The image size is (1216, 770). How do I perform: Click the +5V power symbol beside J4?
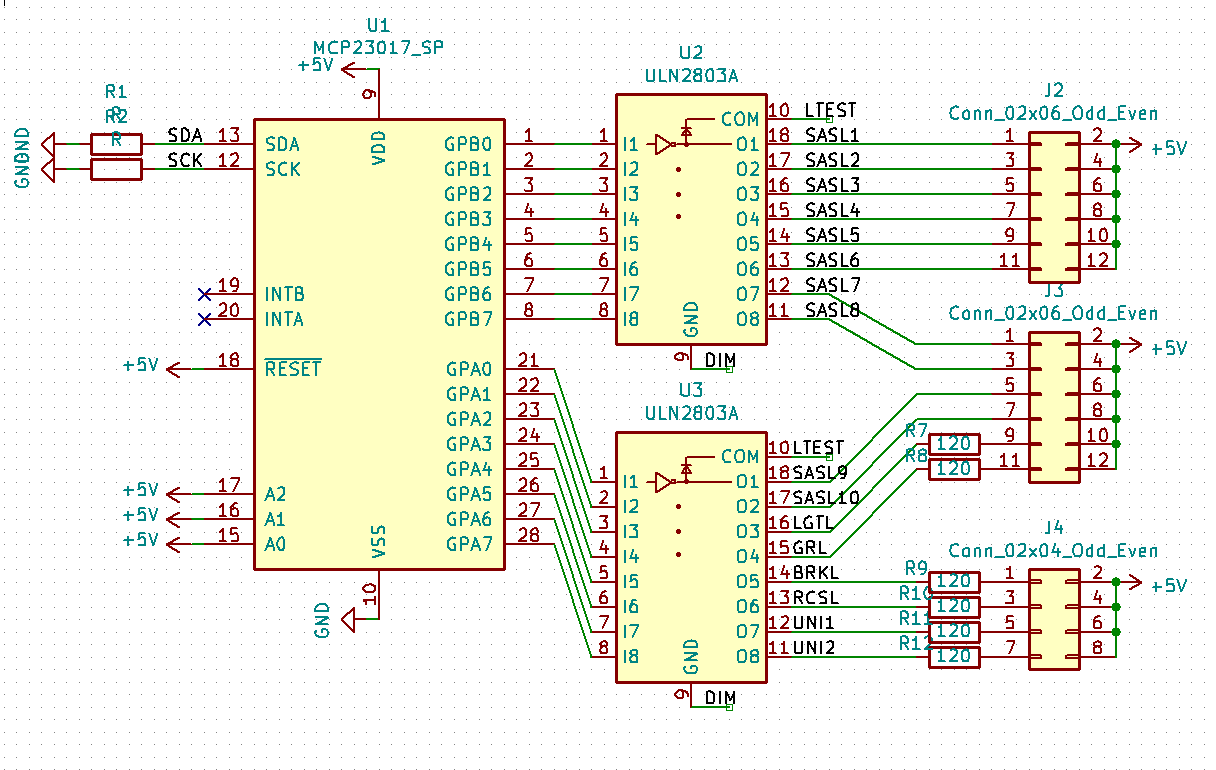point(1135,582)
